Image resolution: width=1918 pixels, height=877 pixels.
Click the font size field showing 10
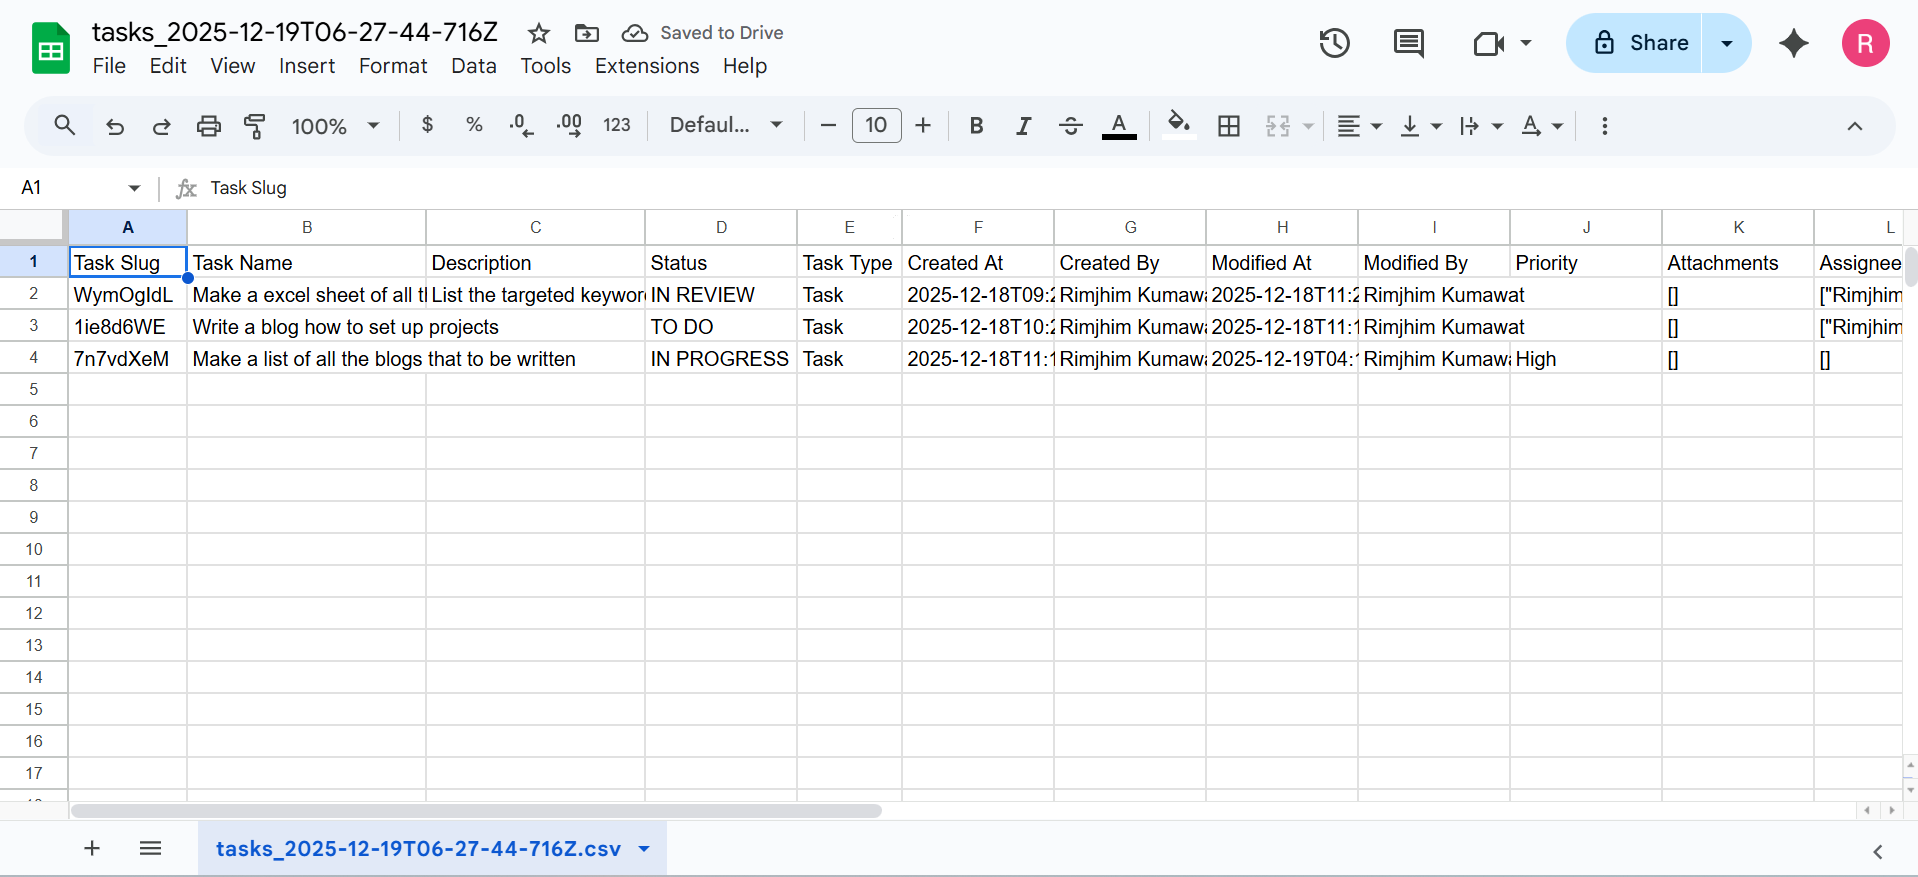[x=876, y=125]
